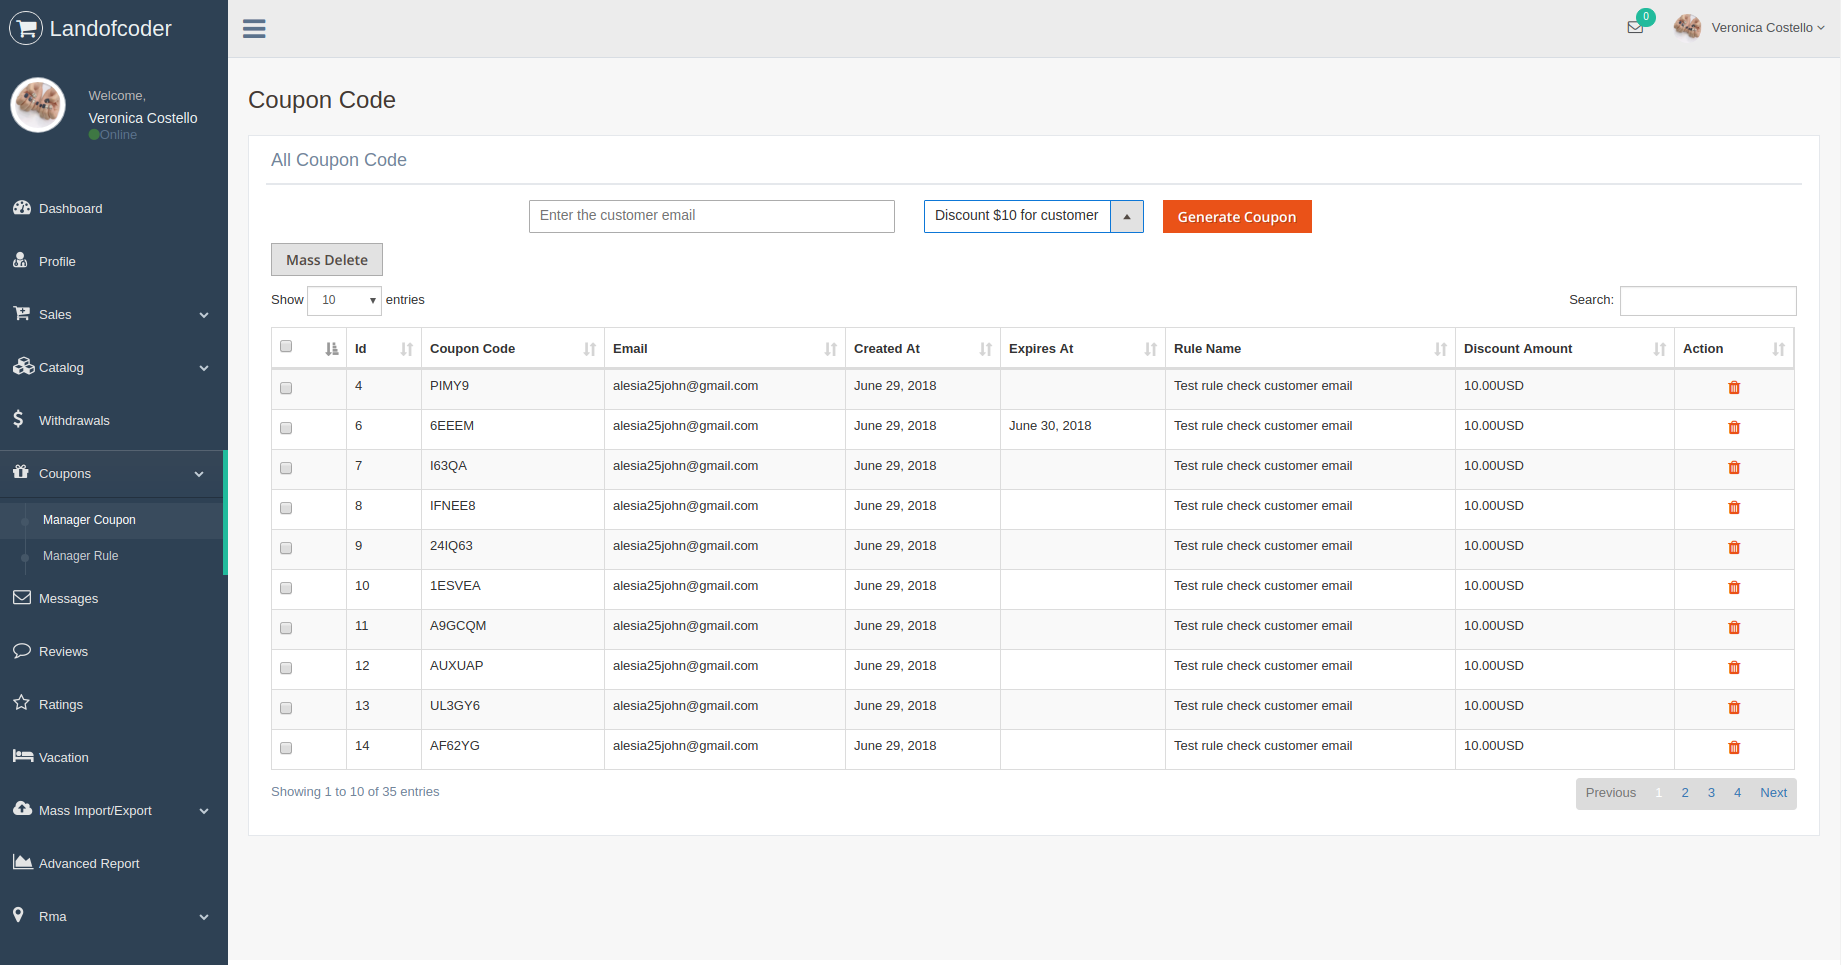Sort table by Id column arrows
Screen dimensions: 1841x965
[406, 349]
